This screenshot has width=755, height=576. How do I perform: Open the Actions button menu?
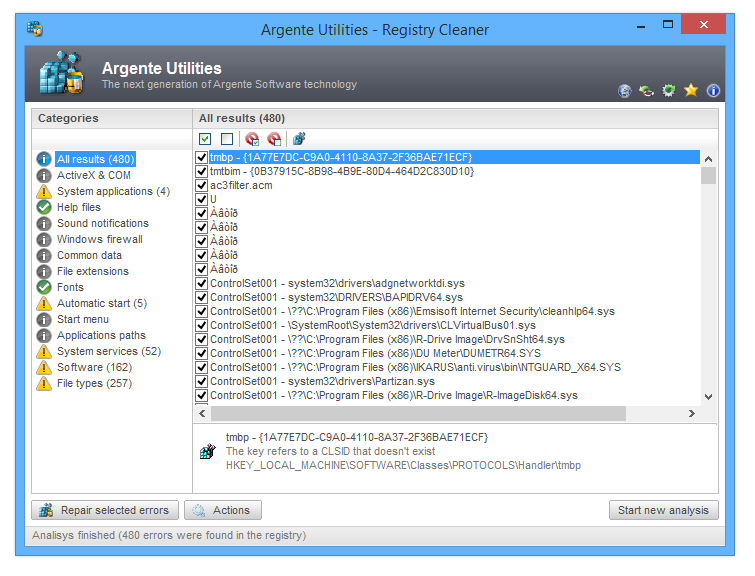pos(223,510)
